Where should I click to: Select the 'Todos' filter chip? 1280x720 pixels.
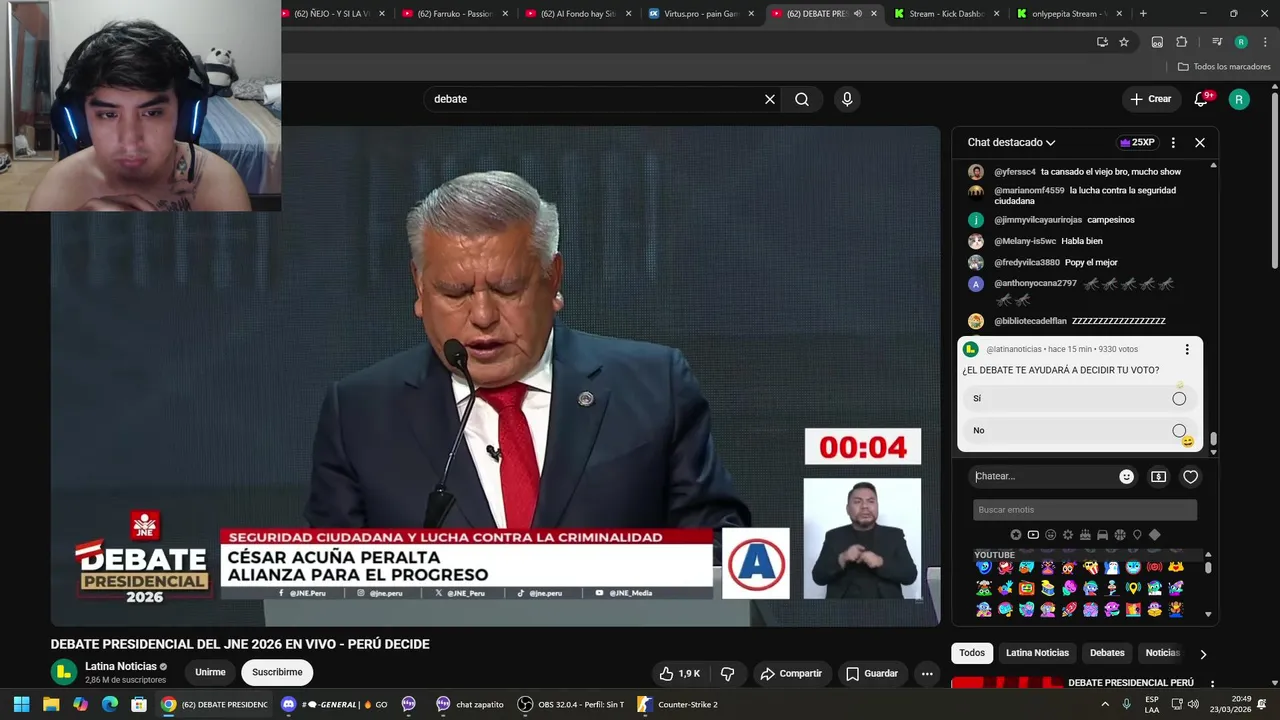coord(972,653)
